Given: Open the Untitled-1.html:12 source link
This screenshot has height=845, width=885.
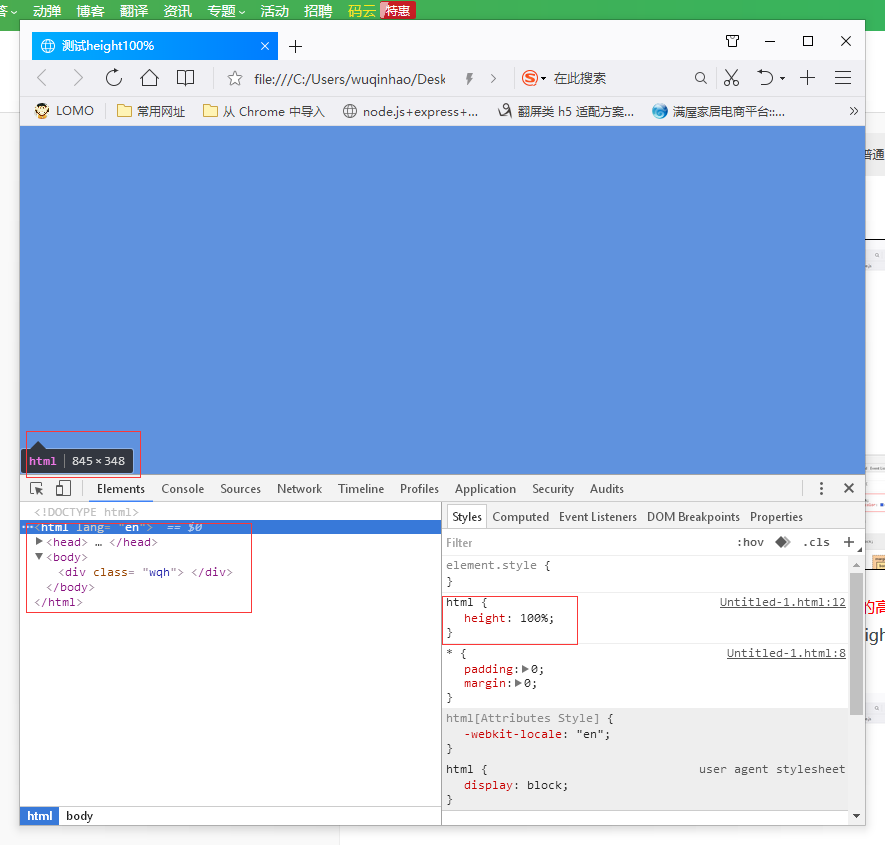Looking at the screenshot, I should (782, 602).
